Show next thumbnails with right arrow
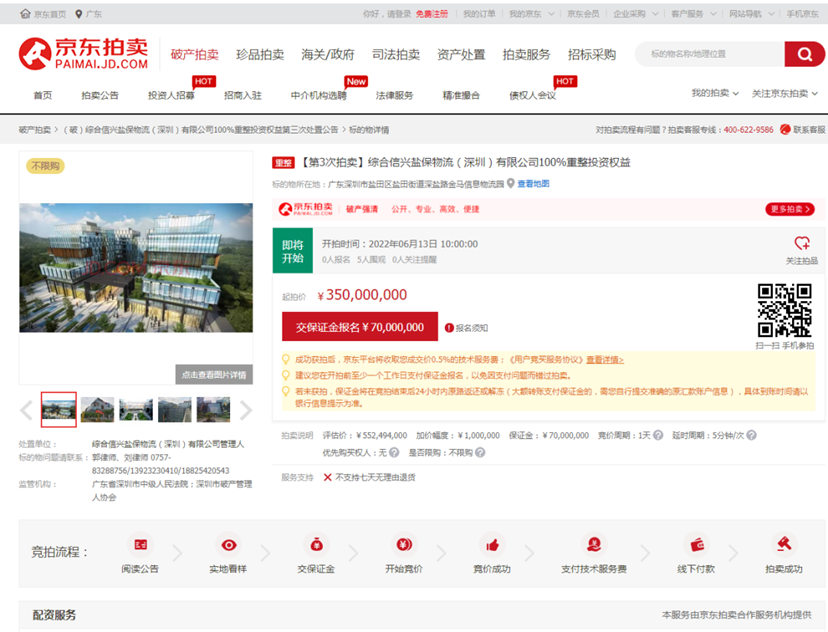This screenshot has height=632, width=828. pos(246,410)
